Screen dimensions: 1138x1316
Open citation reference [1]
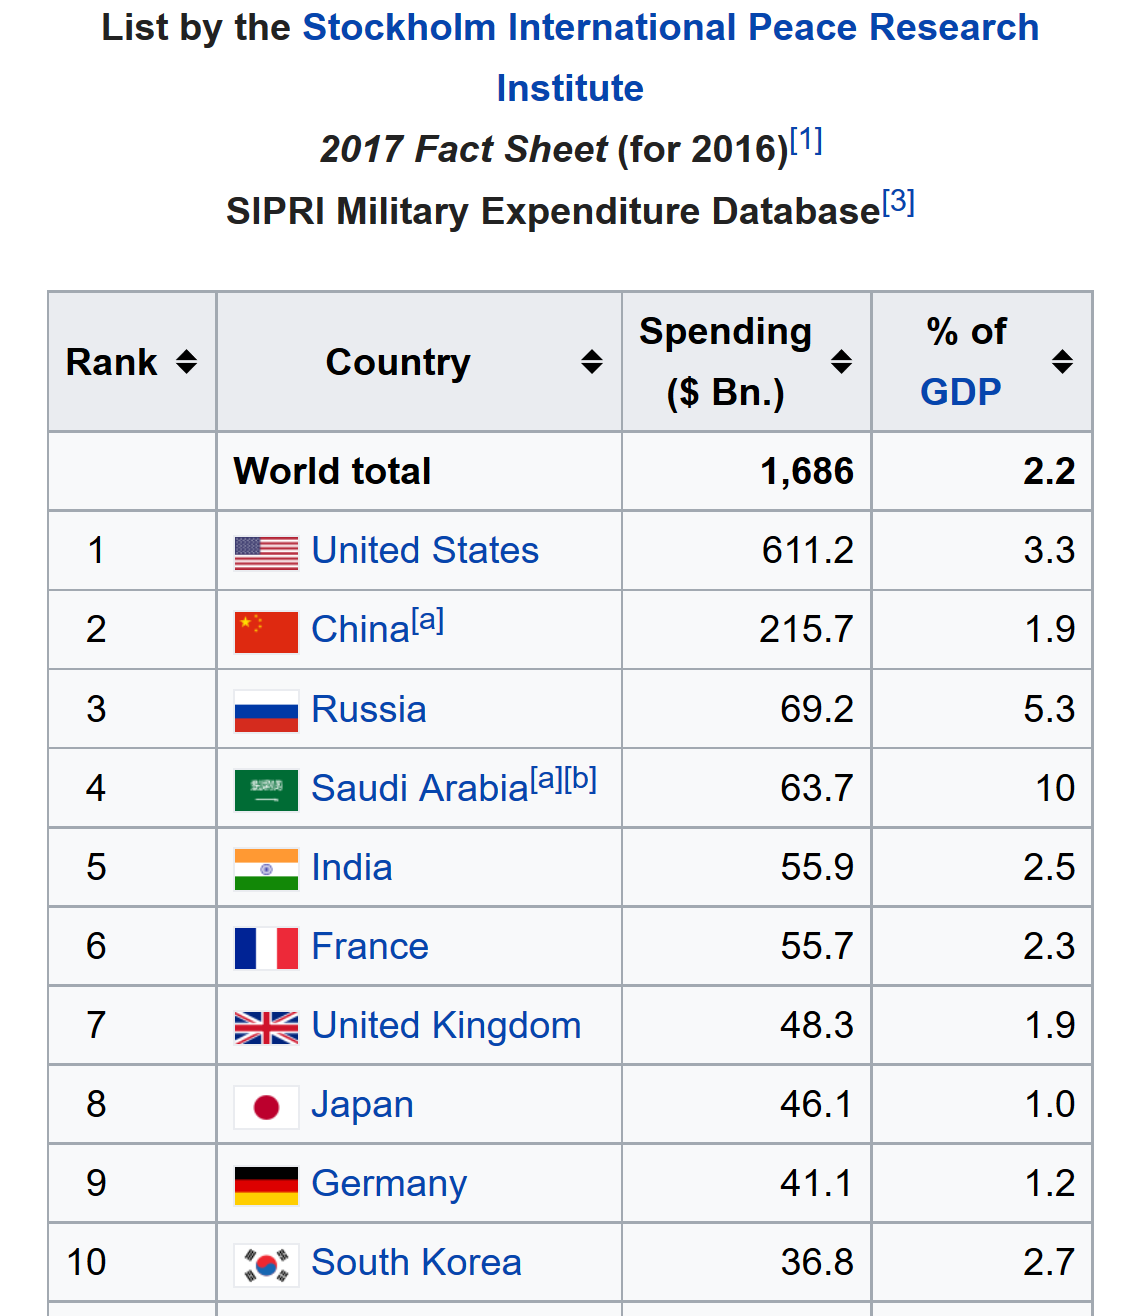(x=806, y=140)
